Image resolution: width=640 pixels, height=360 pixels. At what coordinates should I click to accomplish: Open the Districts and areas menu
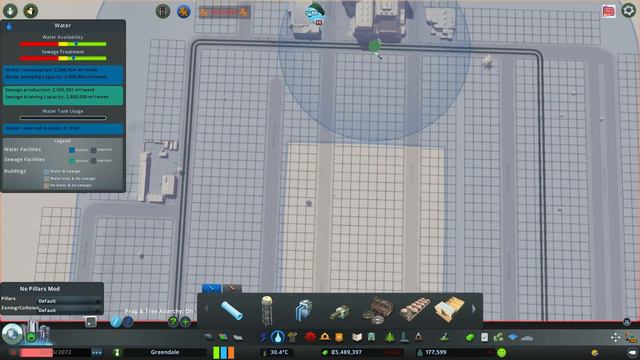click(x=238, y=337)
